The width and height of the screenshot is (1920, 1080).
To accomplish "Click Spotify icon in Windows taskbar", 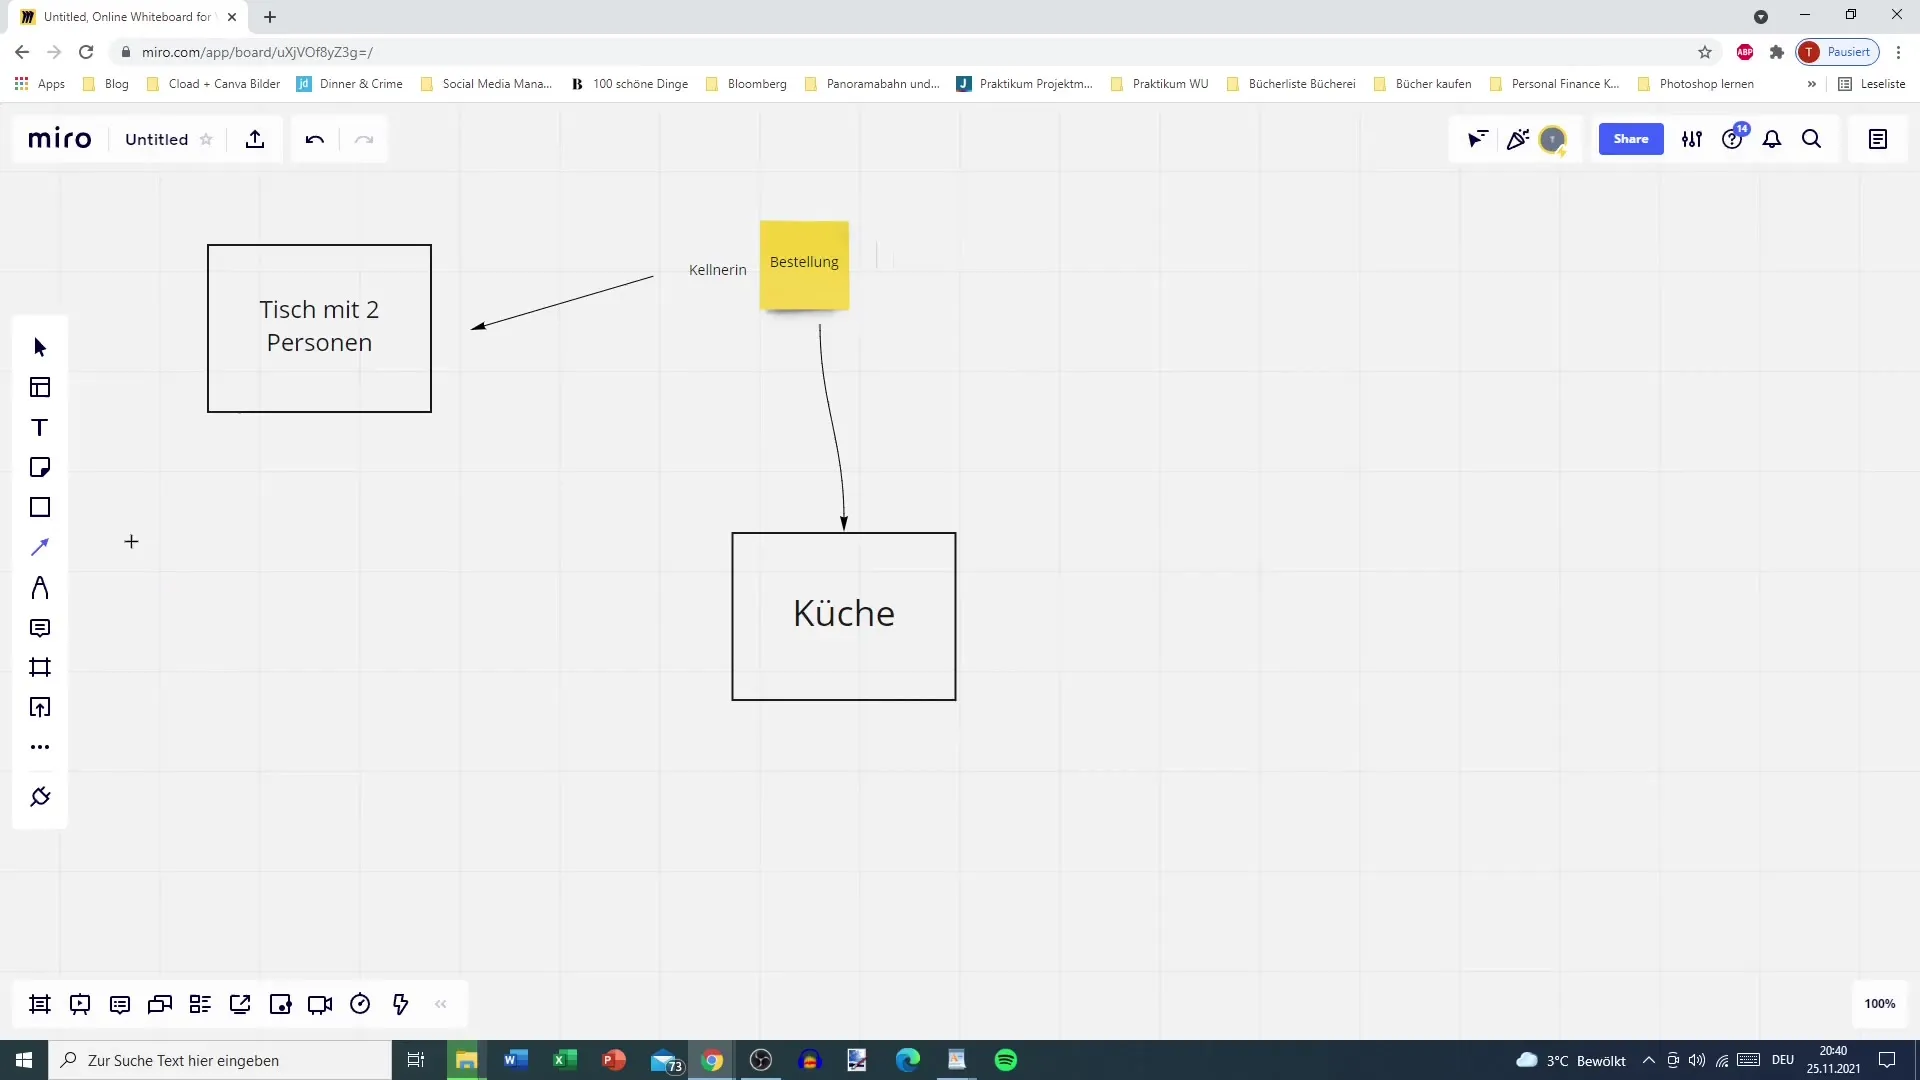I will click(x=1007, y=1060).
